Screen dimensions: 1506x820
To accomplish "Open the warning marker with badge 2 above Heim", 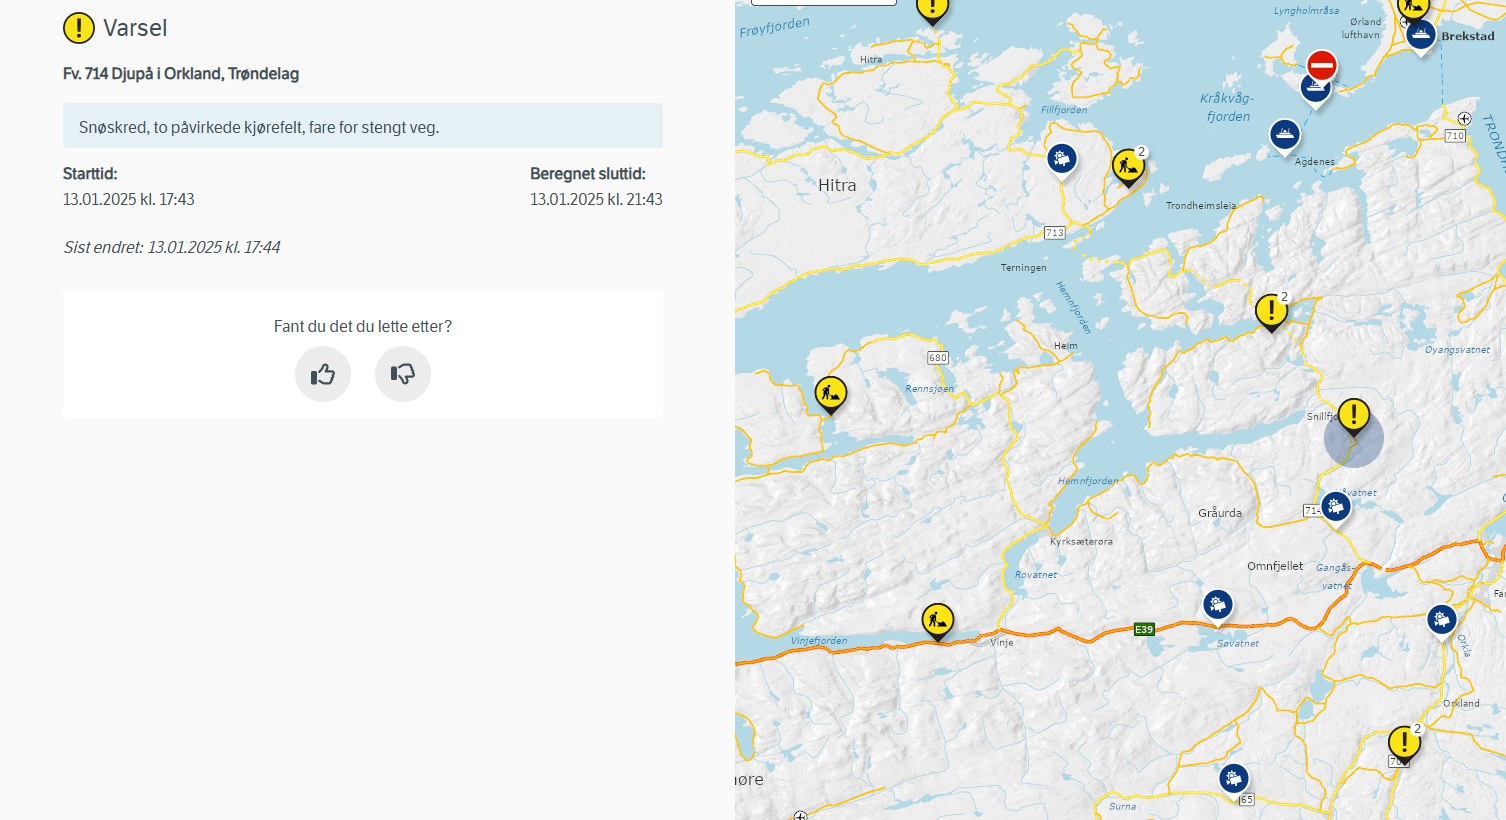I will (x=1271, y=310).
